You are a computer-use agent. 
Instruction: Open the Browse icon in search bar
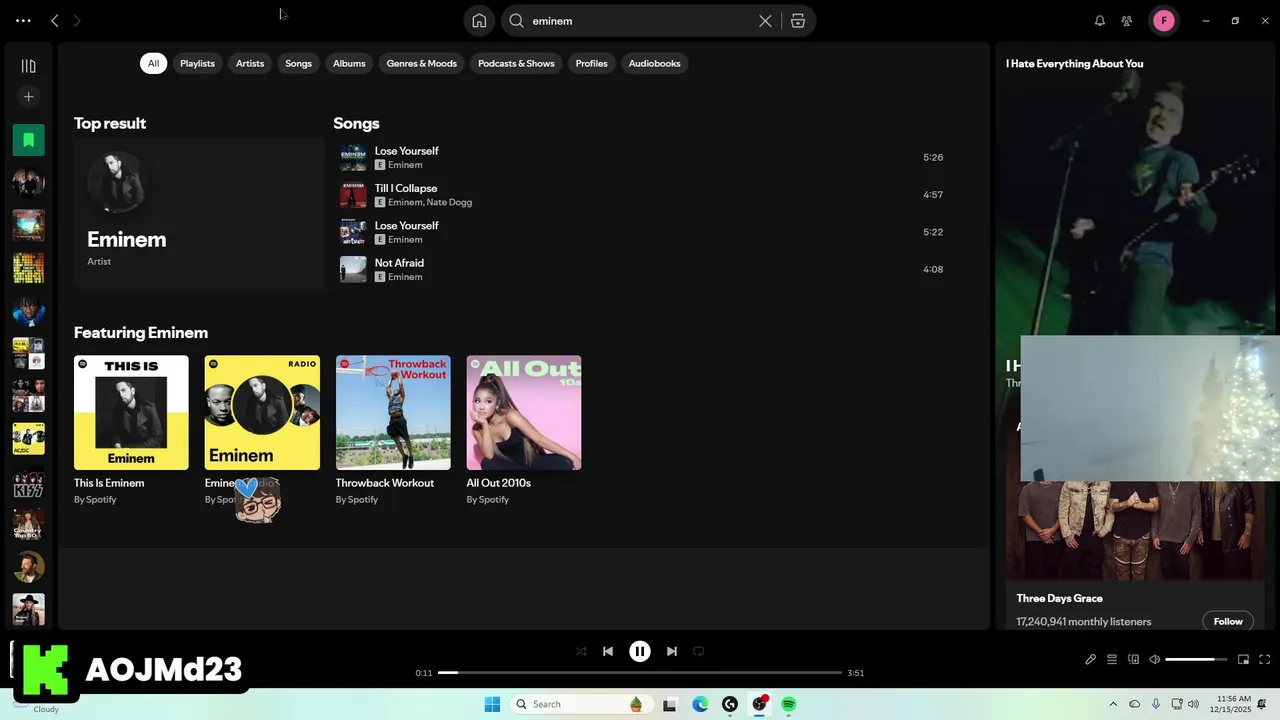tap(798, 20)
